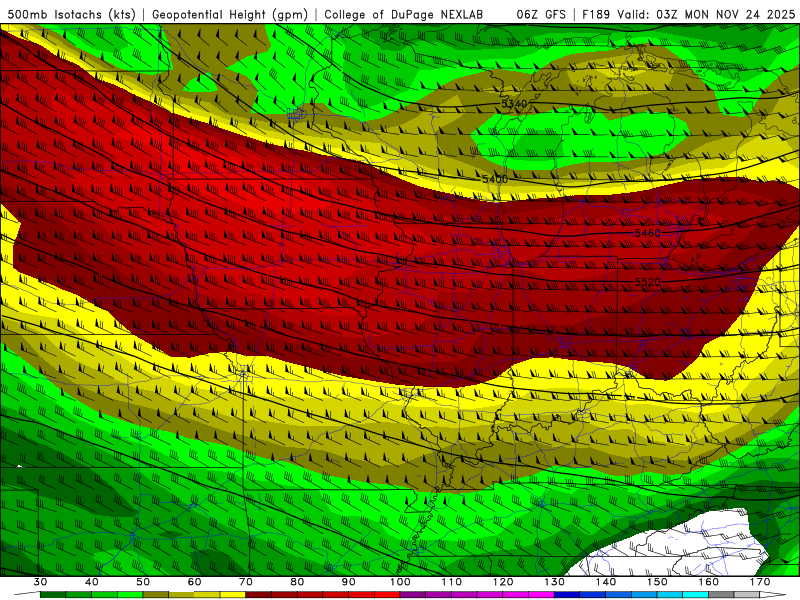Click the '500mb Isotachs (kts)' title text
This screenshot has width=800, height=600.
[x=71, y=14]
